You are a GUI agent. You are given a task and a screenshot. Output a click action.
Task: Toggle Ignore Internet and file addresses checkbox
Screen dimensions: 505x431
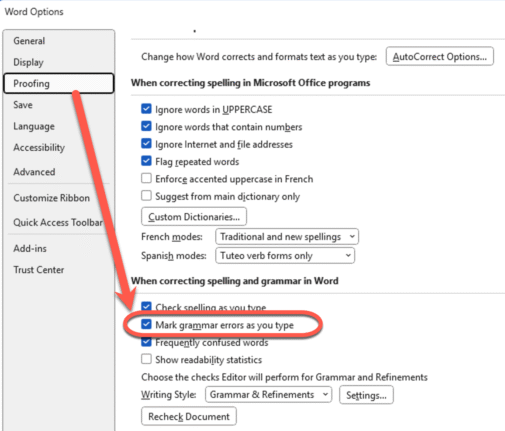pyautogui.click(x=146, y=143)
